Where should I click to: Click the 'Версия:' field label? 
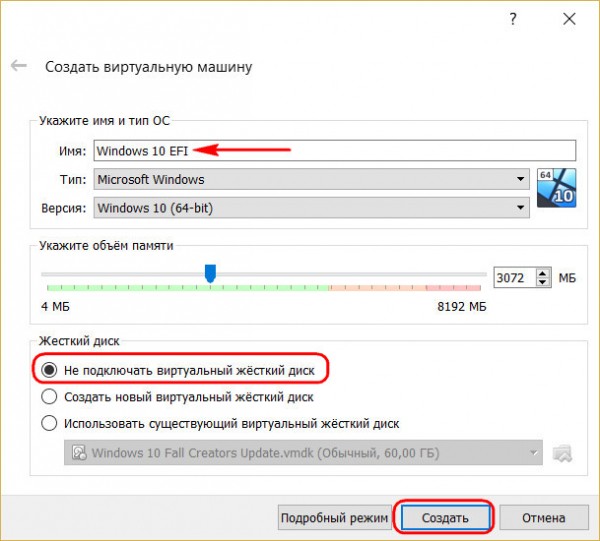point(64,208)
